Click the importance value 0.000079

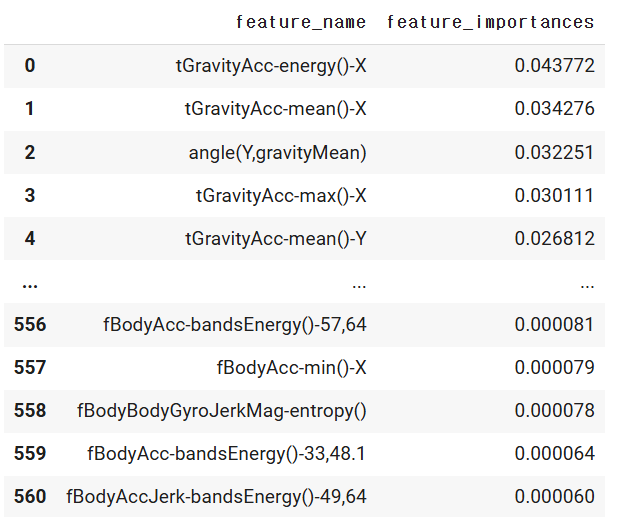click(x=555, y=367)
